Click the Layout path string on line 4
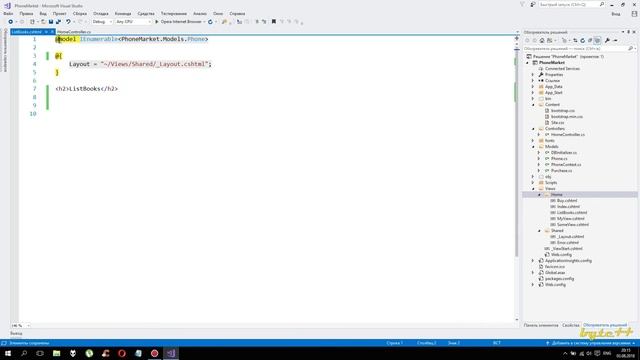The height and width of the screenshot is (360, 640). 155,64
